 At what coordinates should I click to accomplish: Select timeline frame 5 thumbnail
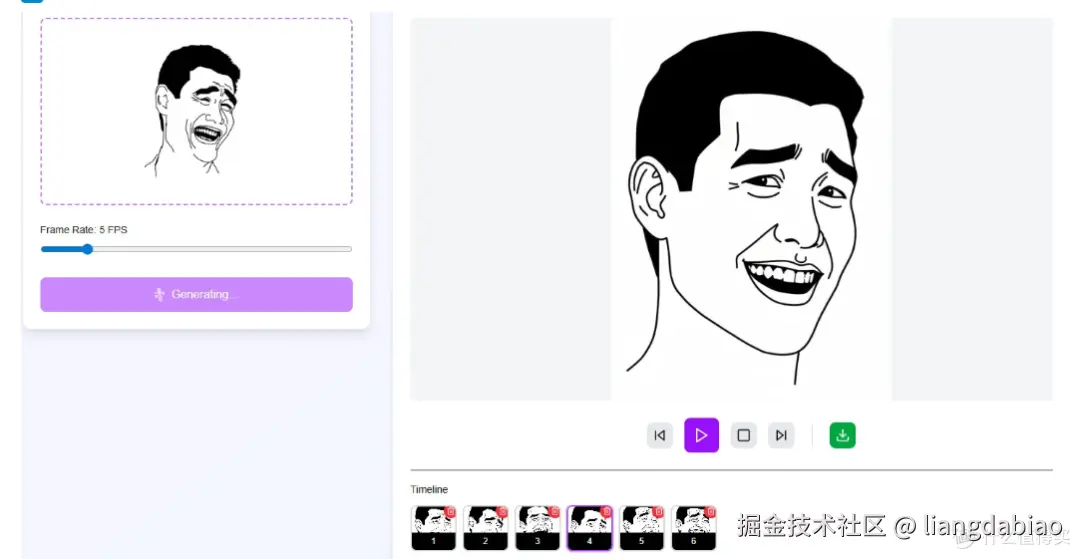click(642, 528)
